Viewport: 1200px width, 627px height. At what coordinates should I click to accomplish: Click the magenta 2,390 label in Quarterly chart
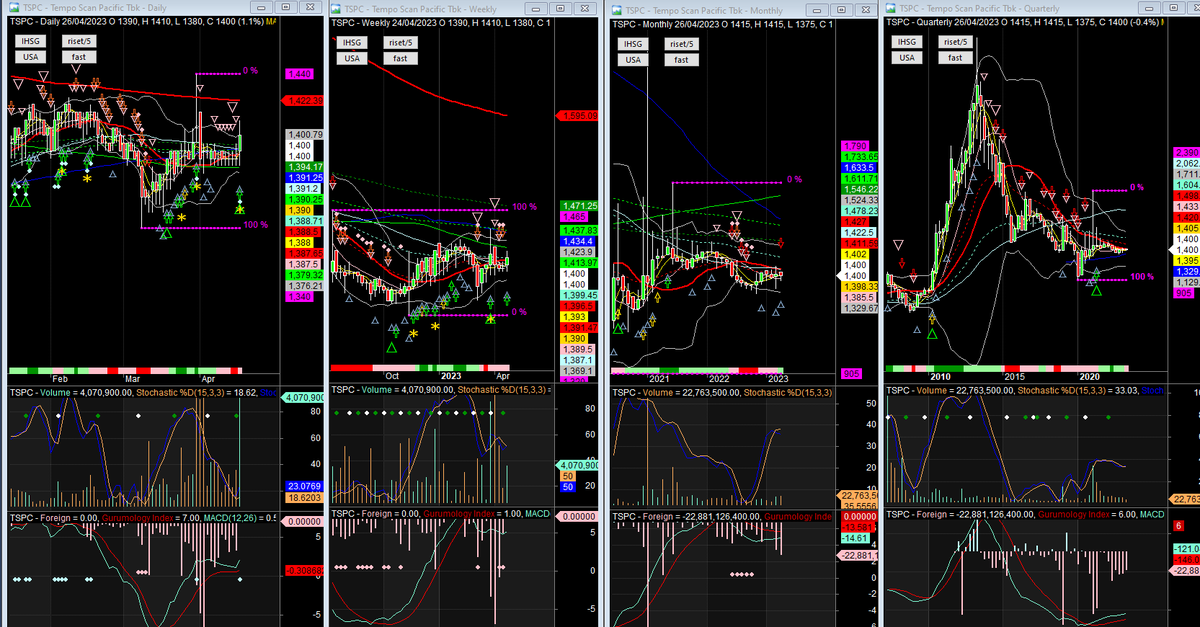coord(1185,152)
